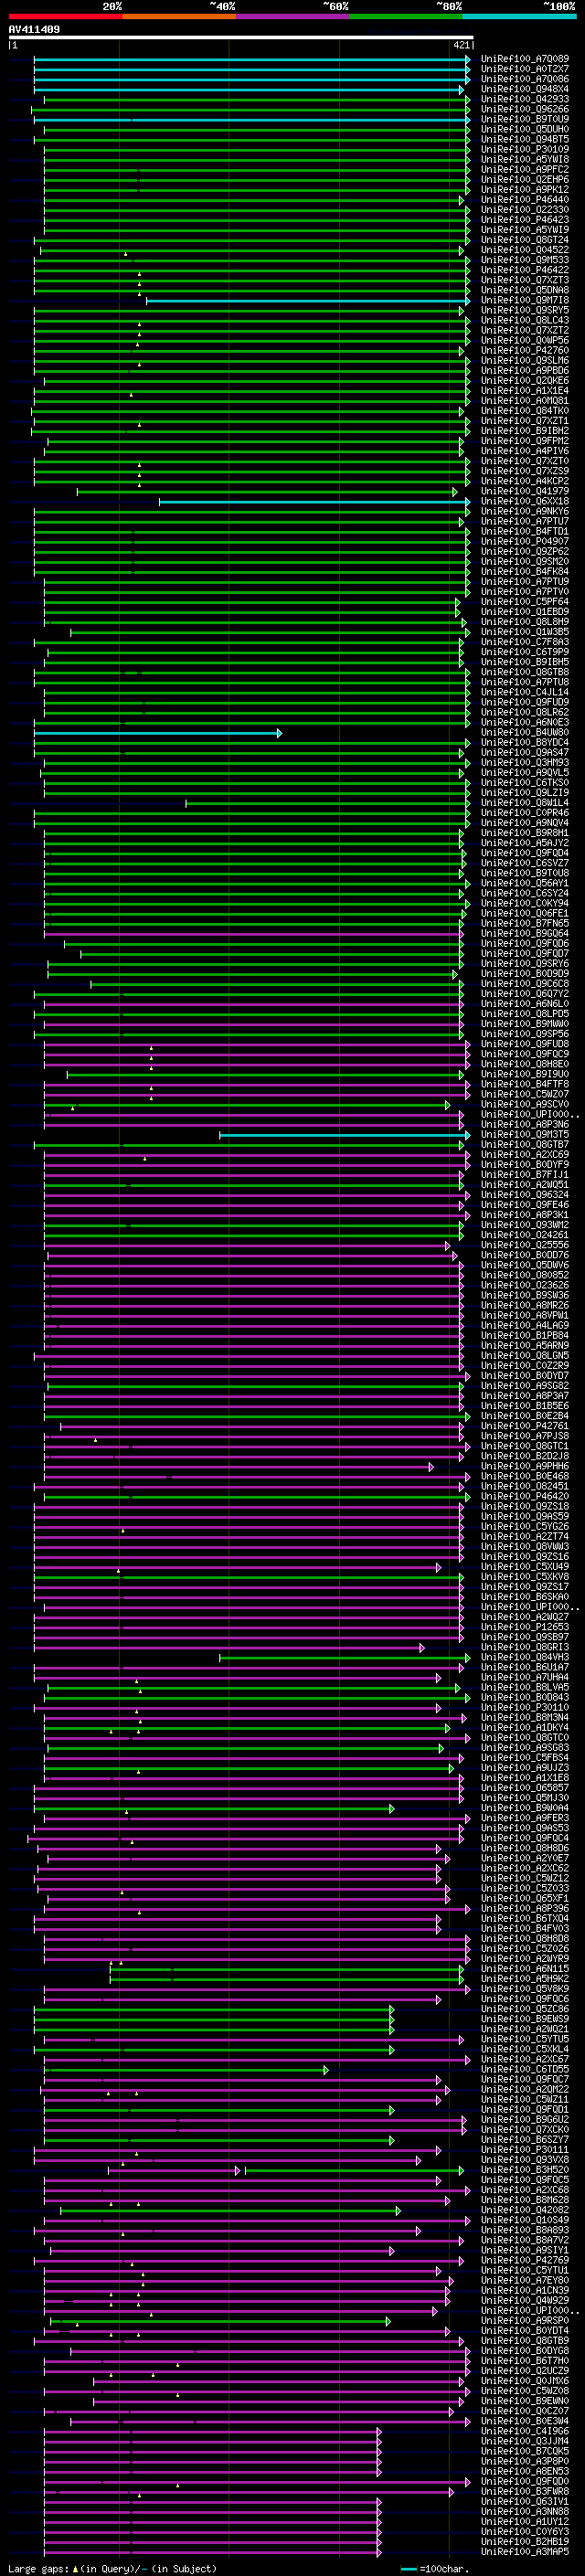Select the UniRef100_Q9SLM6 label

pyautogui.click(x=525, y=360)
